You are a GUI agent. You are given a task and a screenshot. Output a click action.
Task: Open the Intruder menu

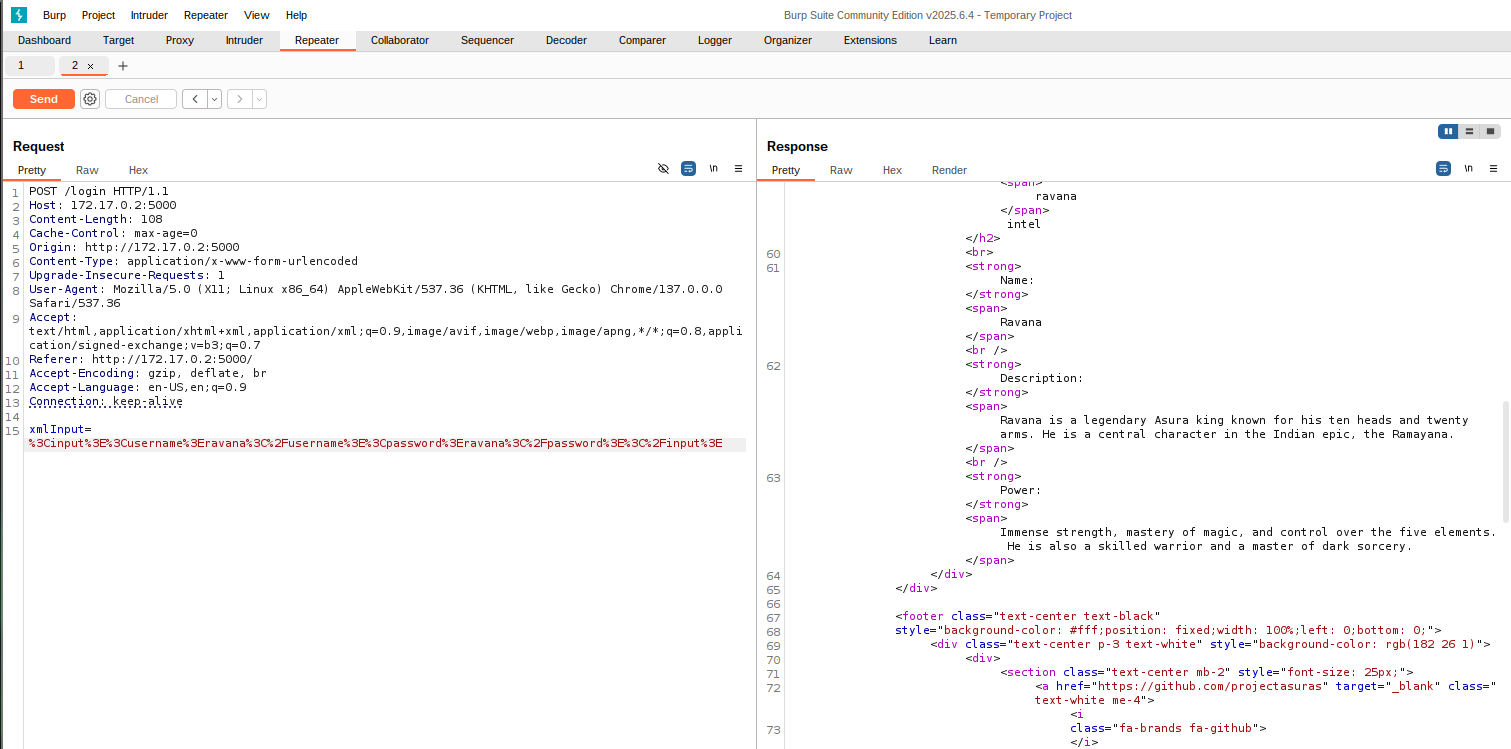point(150,15)
